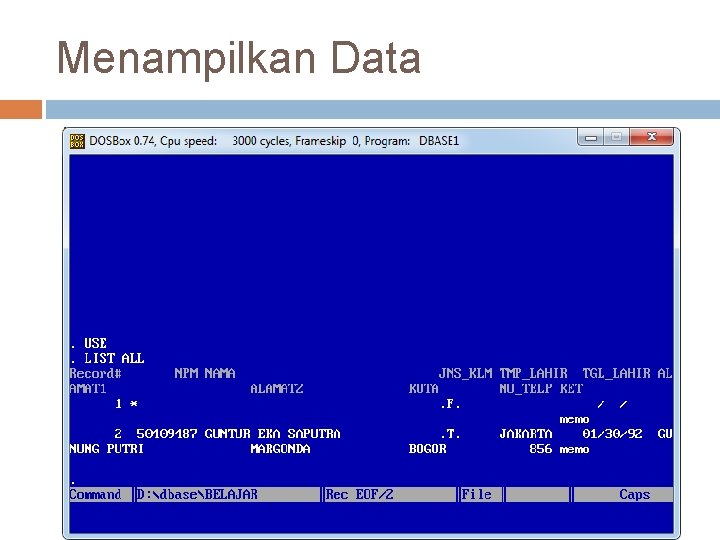
Task: Click birthplace 'JAKARTA'
Action: tap(526, 433)
